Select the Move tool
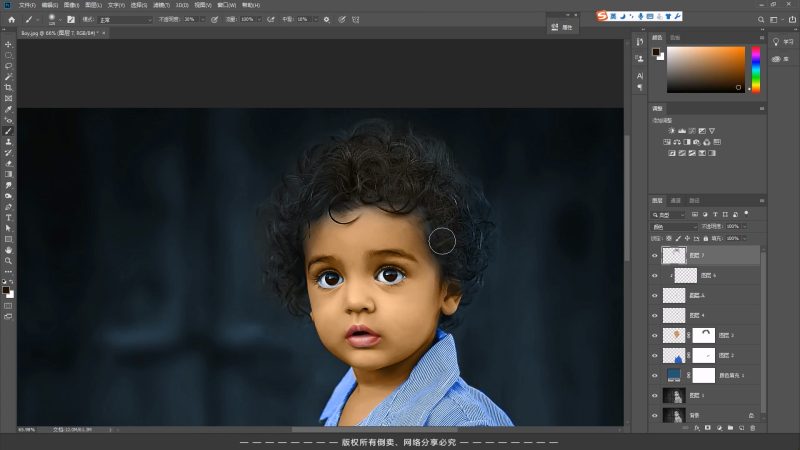 (9, 45)
